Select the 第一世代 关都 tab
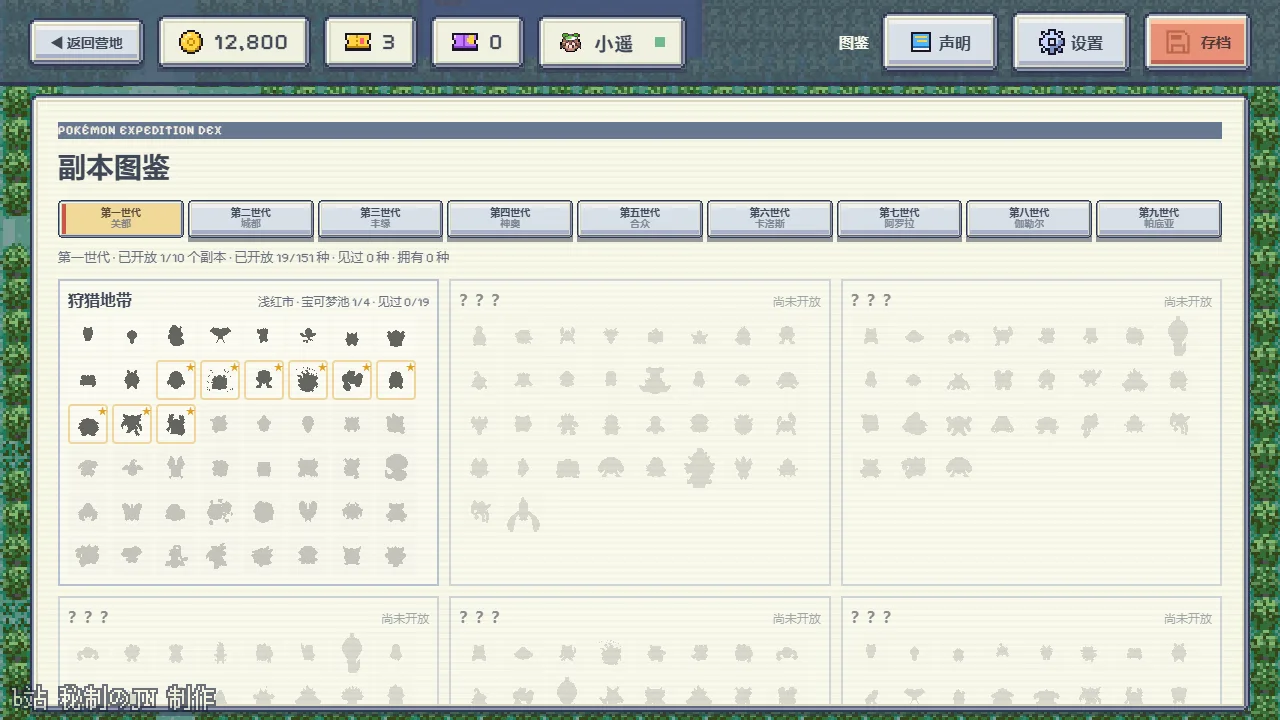Screen dimensions: 1280x720 [x=121, y=218]
